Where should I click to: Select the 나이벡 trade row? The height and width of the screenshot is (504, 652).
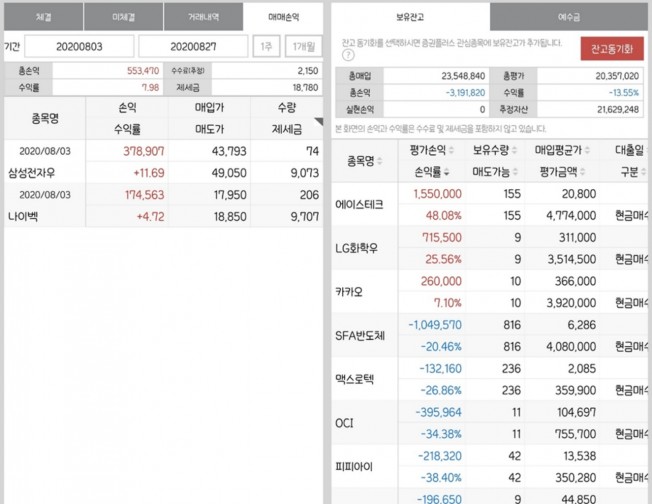[x=163, y=205]
